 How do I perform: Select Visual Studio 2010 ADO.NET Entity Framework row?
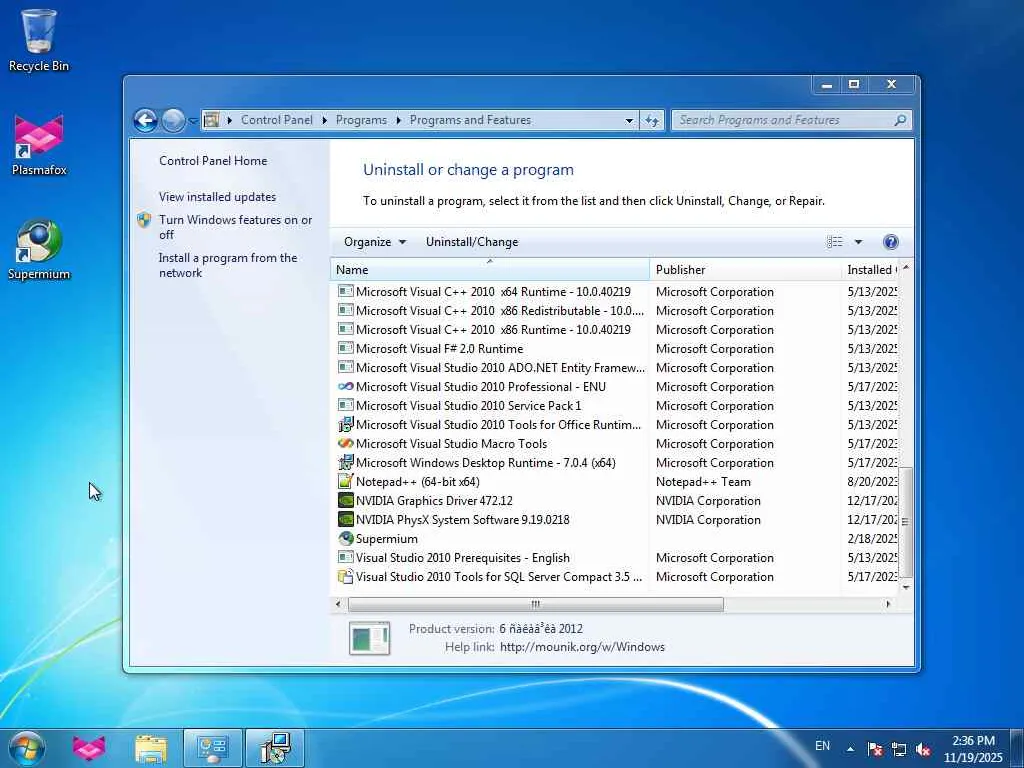click(614, 368)
